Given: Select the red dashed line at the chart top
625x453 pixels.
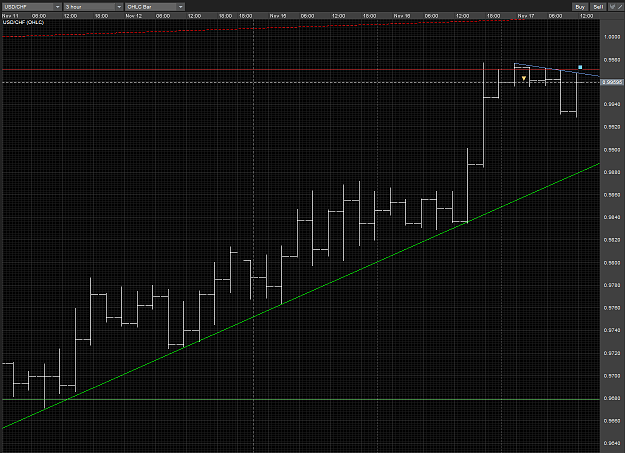Looking at the screenshot, I should [263, 28].
